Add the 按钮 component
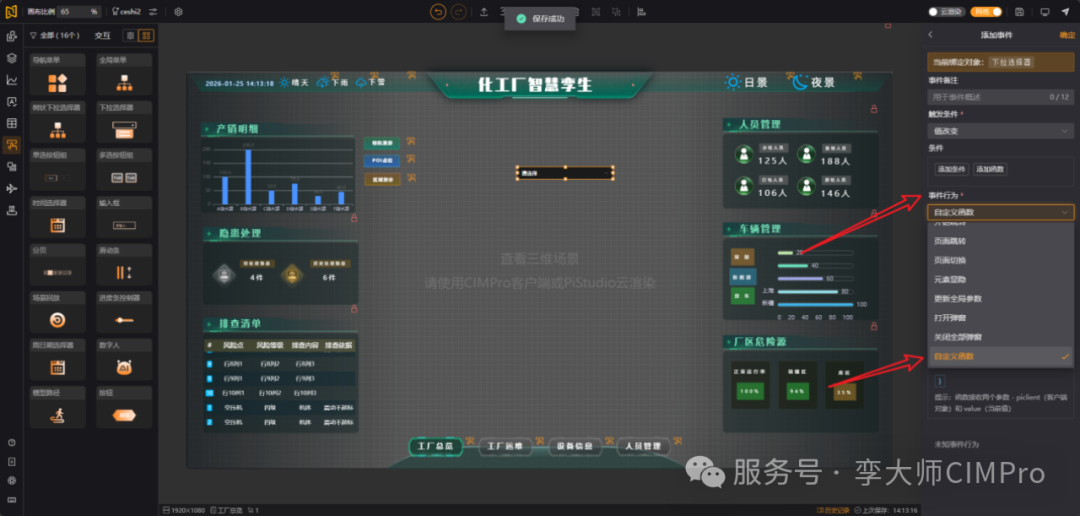The image size is (1080, 516). [124, 407]
